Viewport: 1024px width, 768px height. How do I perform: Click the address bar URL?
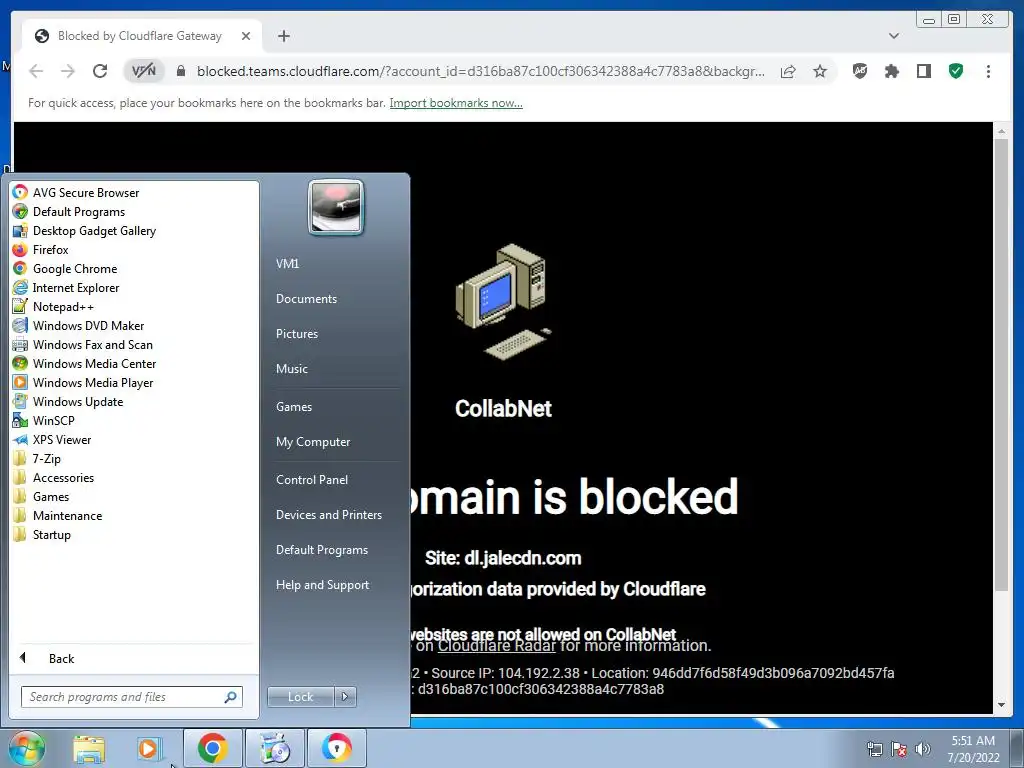[481, 71]
